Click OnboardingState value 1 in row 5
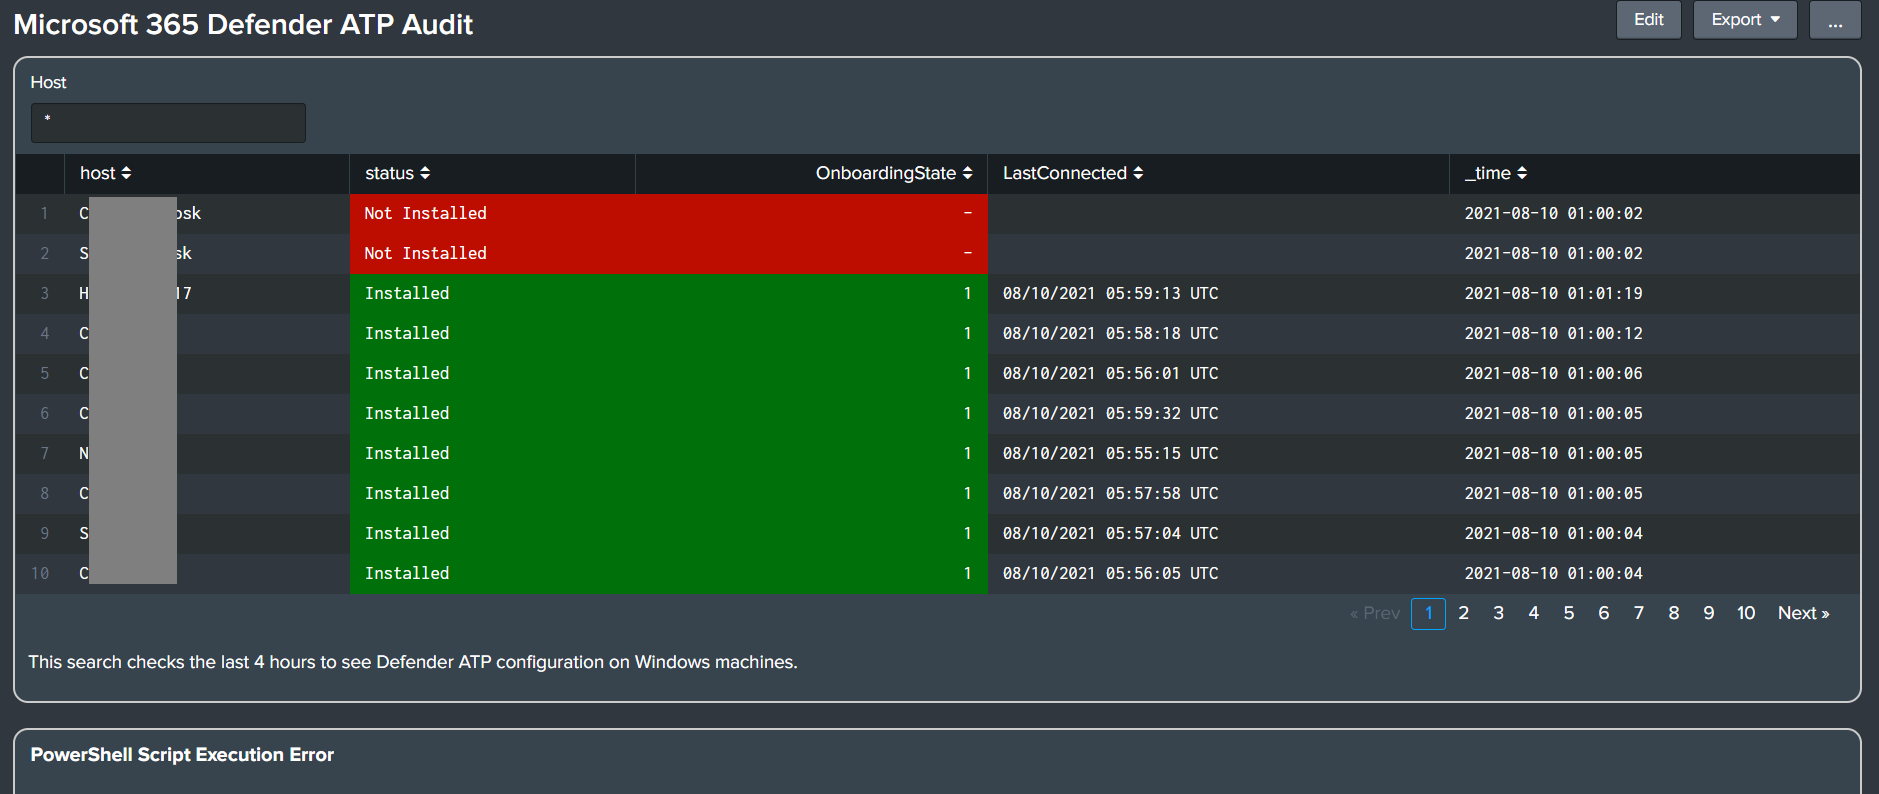 967,373
